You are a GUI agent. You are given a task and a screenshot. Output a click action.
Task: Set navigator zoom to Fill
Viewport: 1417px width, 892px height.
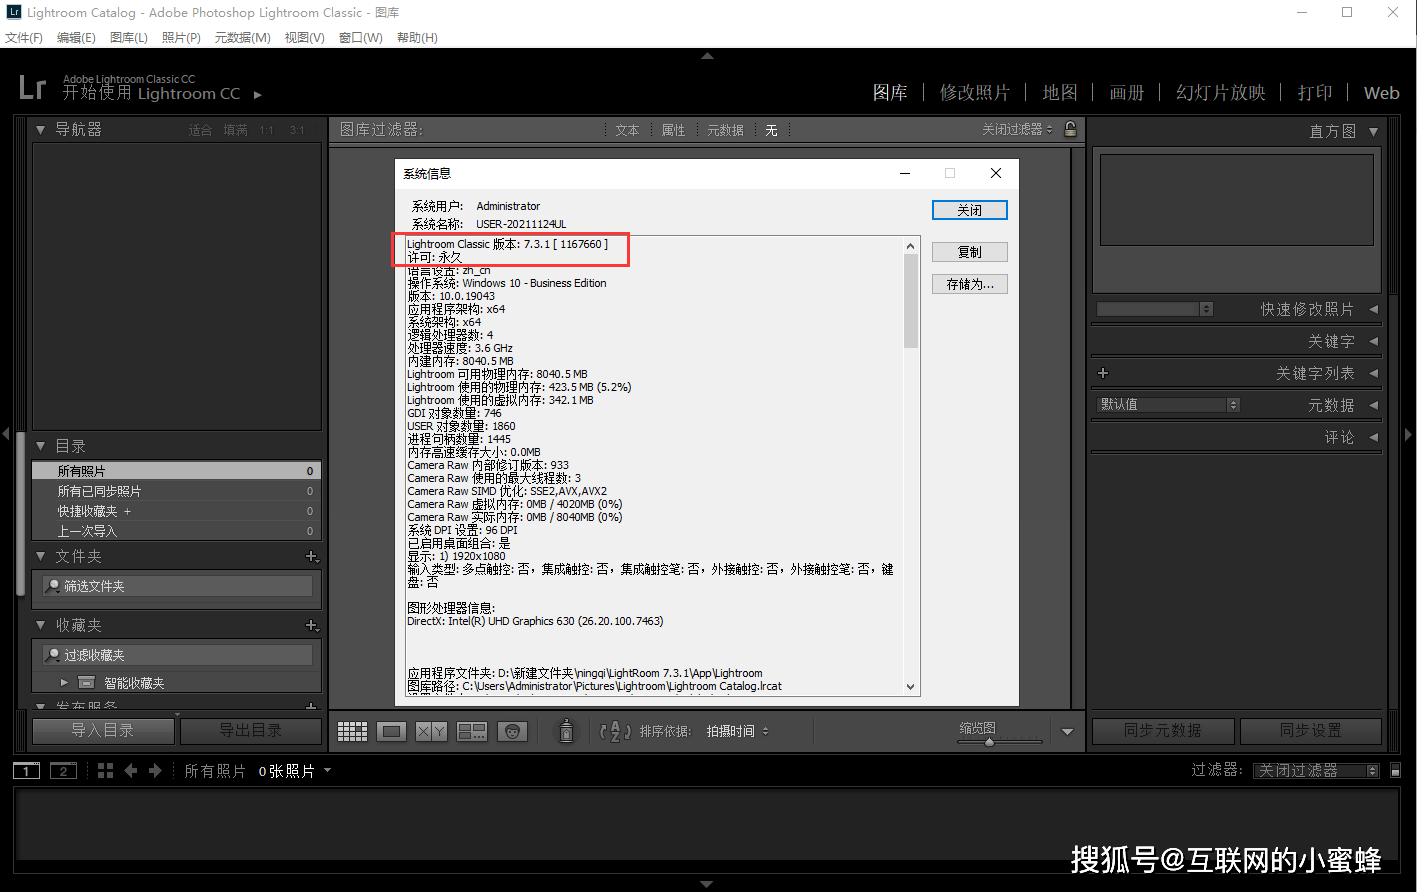pos(235,130)
